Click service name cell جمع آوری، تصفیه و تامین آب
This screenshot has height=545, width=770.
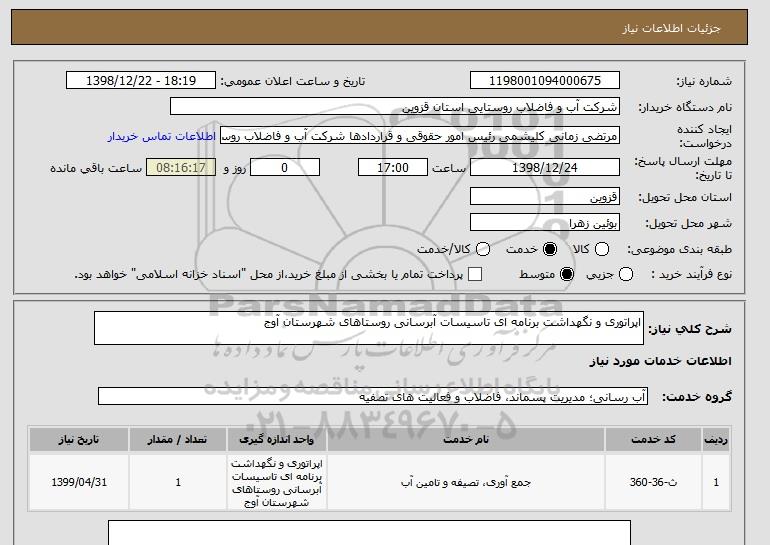466,482
